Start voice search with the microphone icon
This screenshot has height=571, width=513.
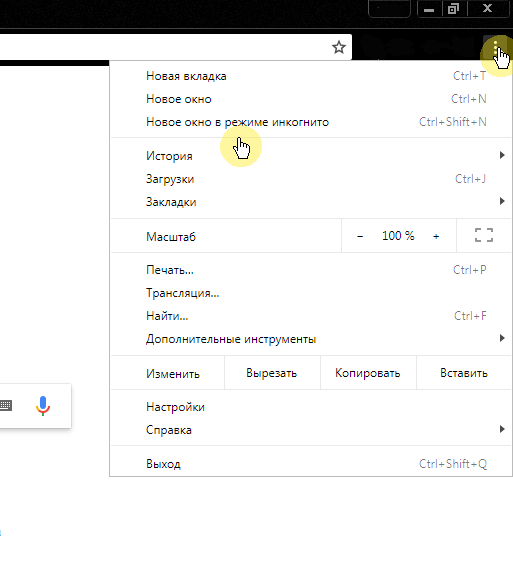pyautogui.click(x=43, y=406)
